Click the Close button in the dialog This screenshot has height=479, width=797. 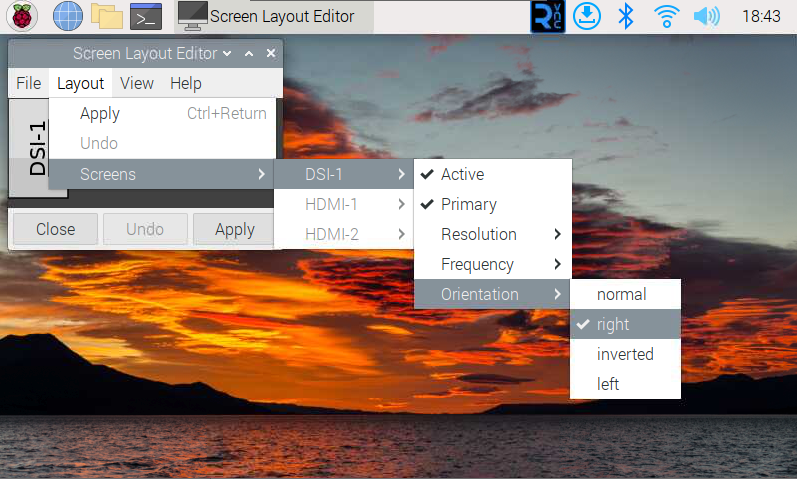coord(55,229)
